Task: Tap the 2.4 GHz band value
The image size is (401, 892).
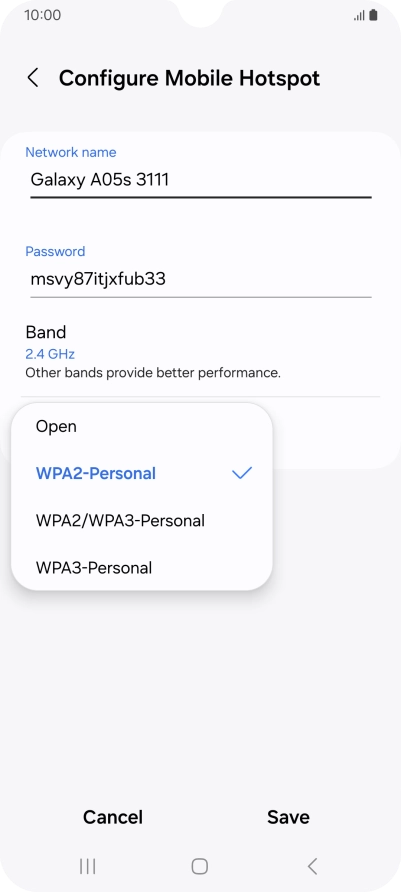Action: pyautogui.click(x=50, y=354)
